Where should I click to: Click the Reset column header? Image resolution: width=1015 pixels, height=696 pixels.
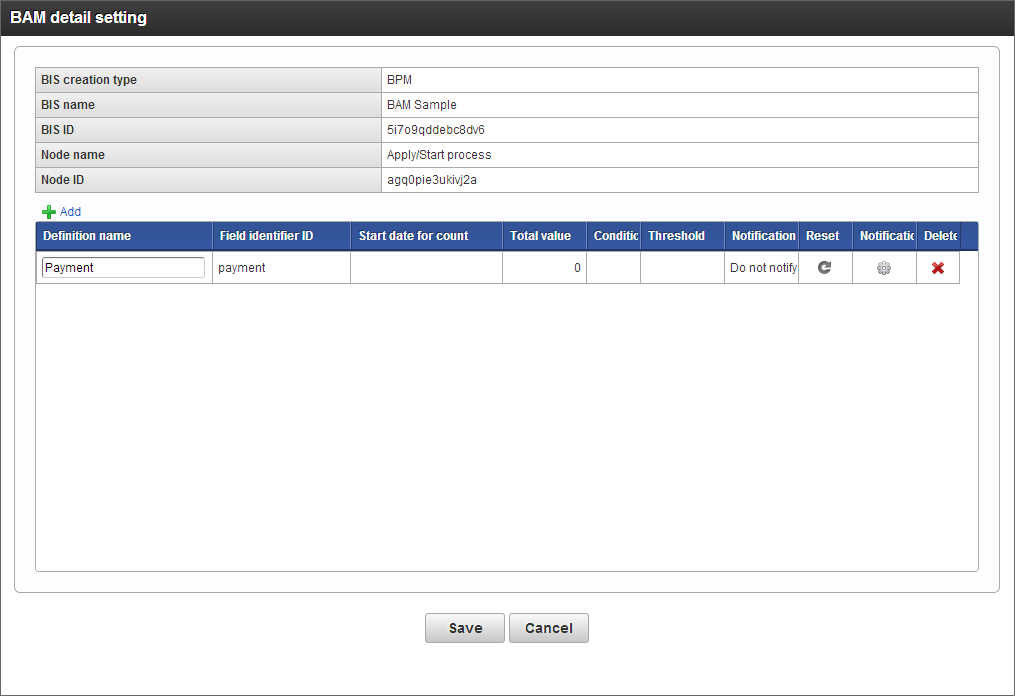825,236
